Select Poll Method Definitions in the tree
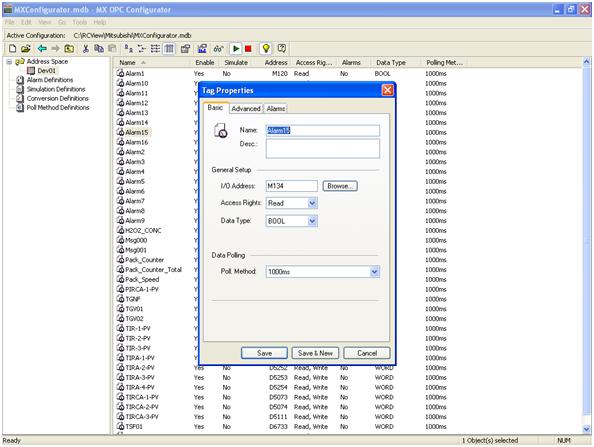 coord(58,108)
